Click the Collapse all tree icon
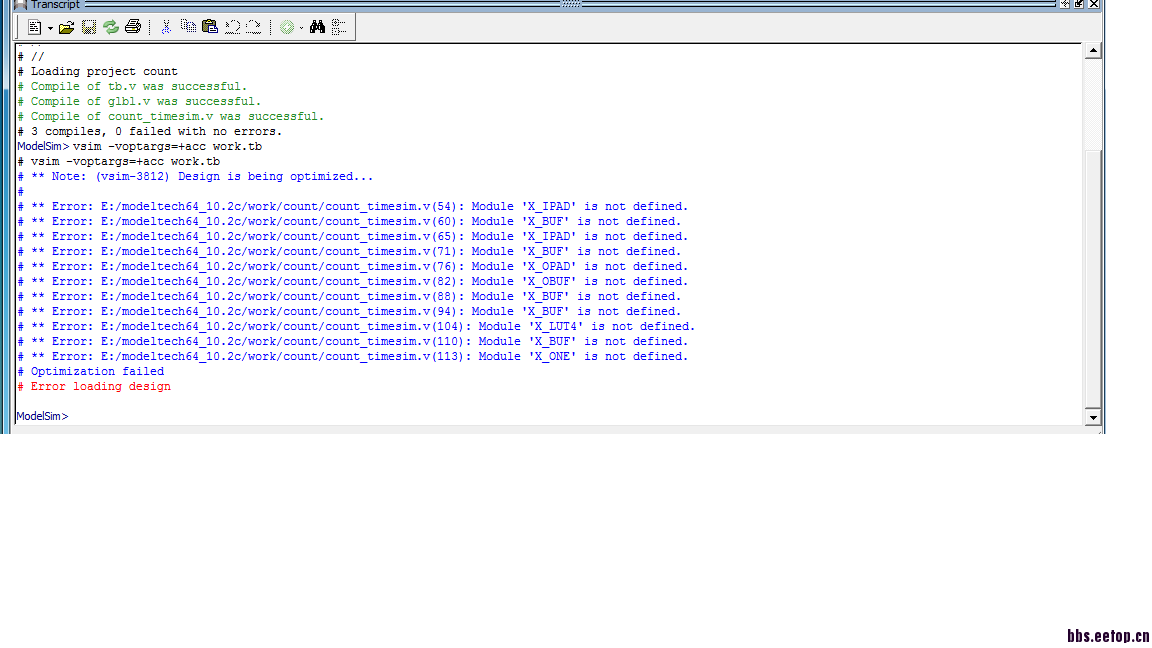This screenshot has height=648, width=1152. [x=339, y=27]
